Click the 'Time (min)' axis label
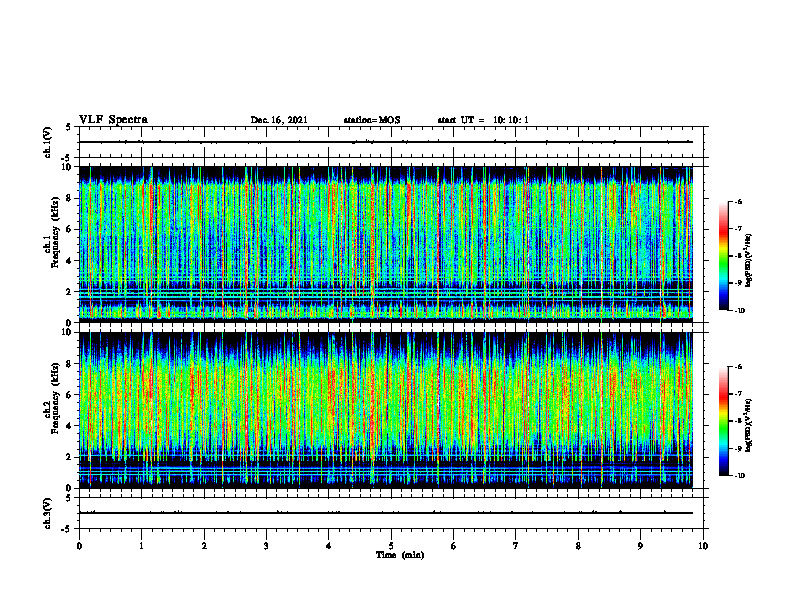 [x=400, y=555]
